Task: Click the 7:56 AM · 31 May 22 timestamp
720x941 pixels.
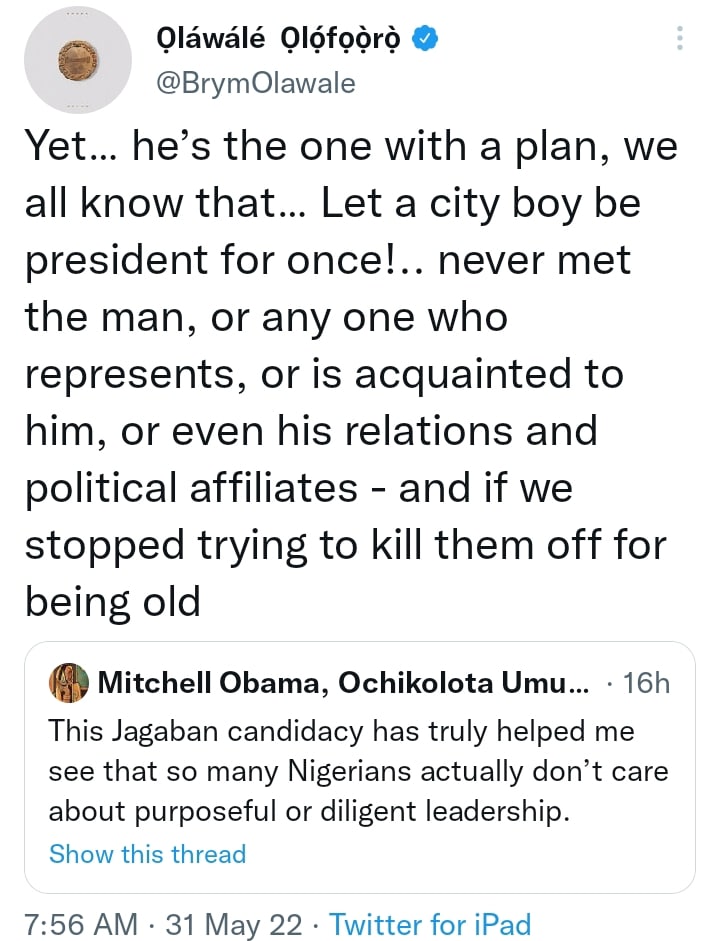Action: pyautogui.click(x=163, y=924)
